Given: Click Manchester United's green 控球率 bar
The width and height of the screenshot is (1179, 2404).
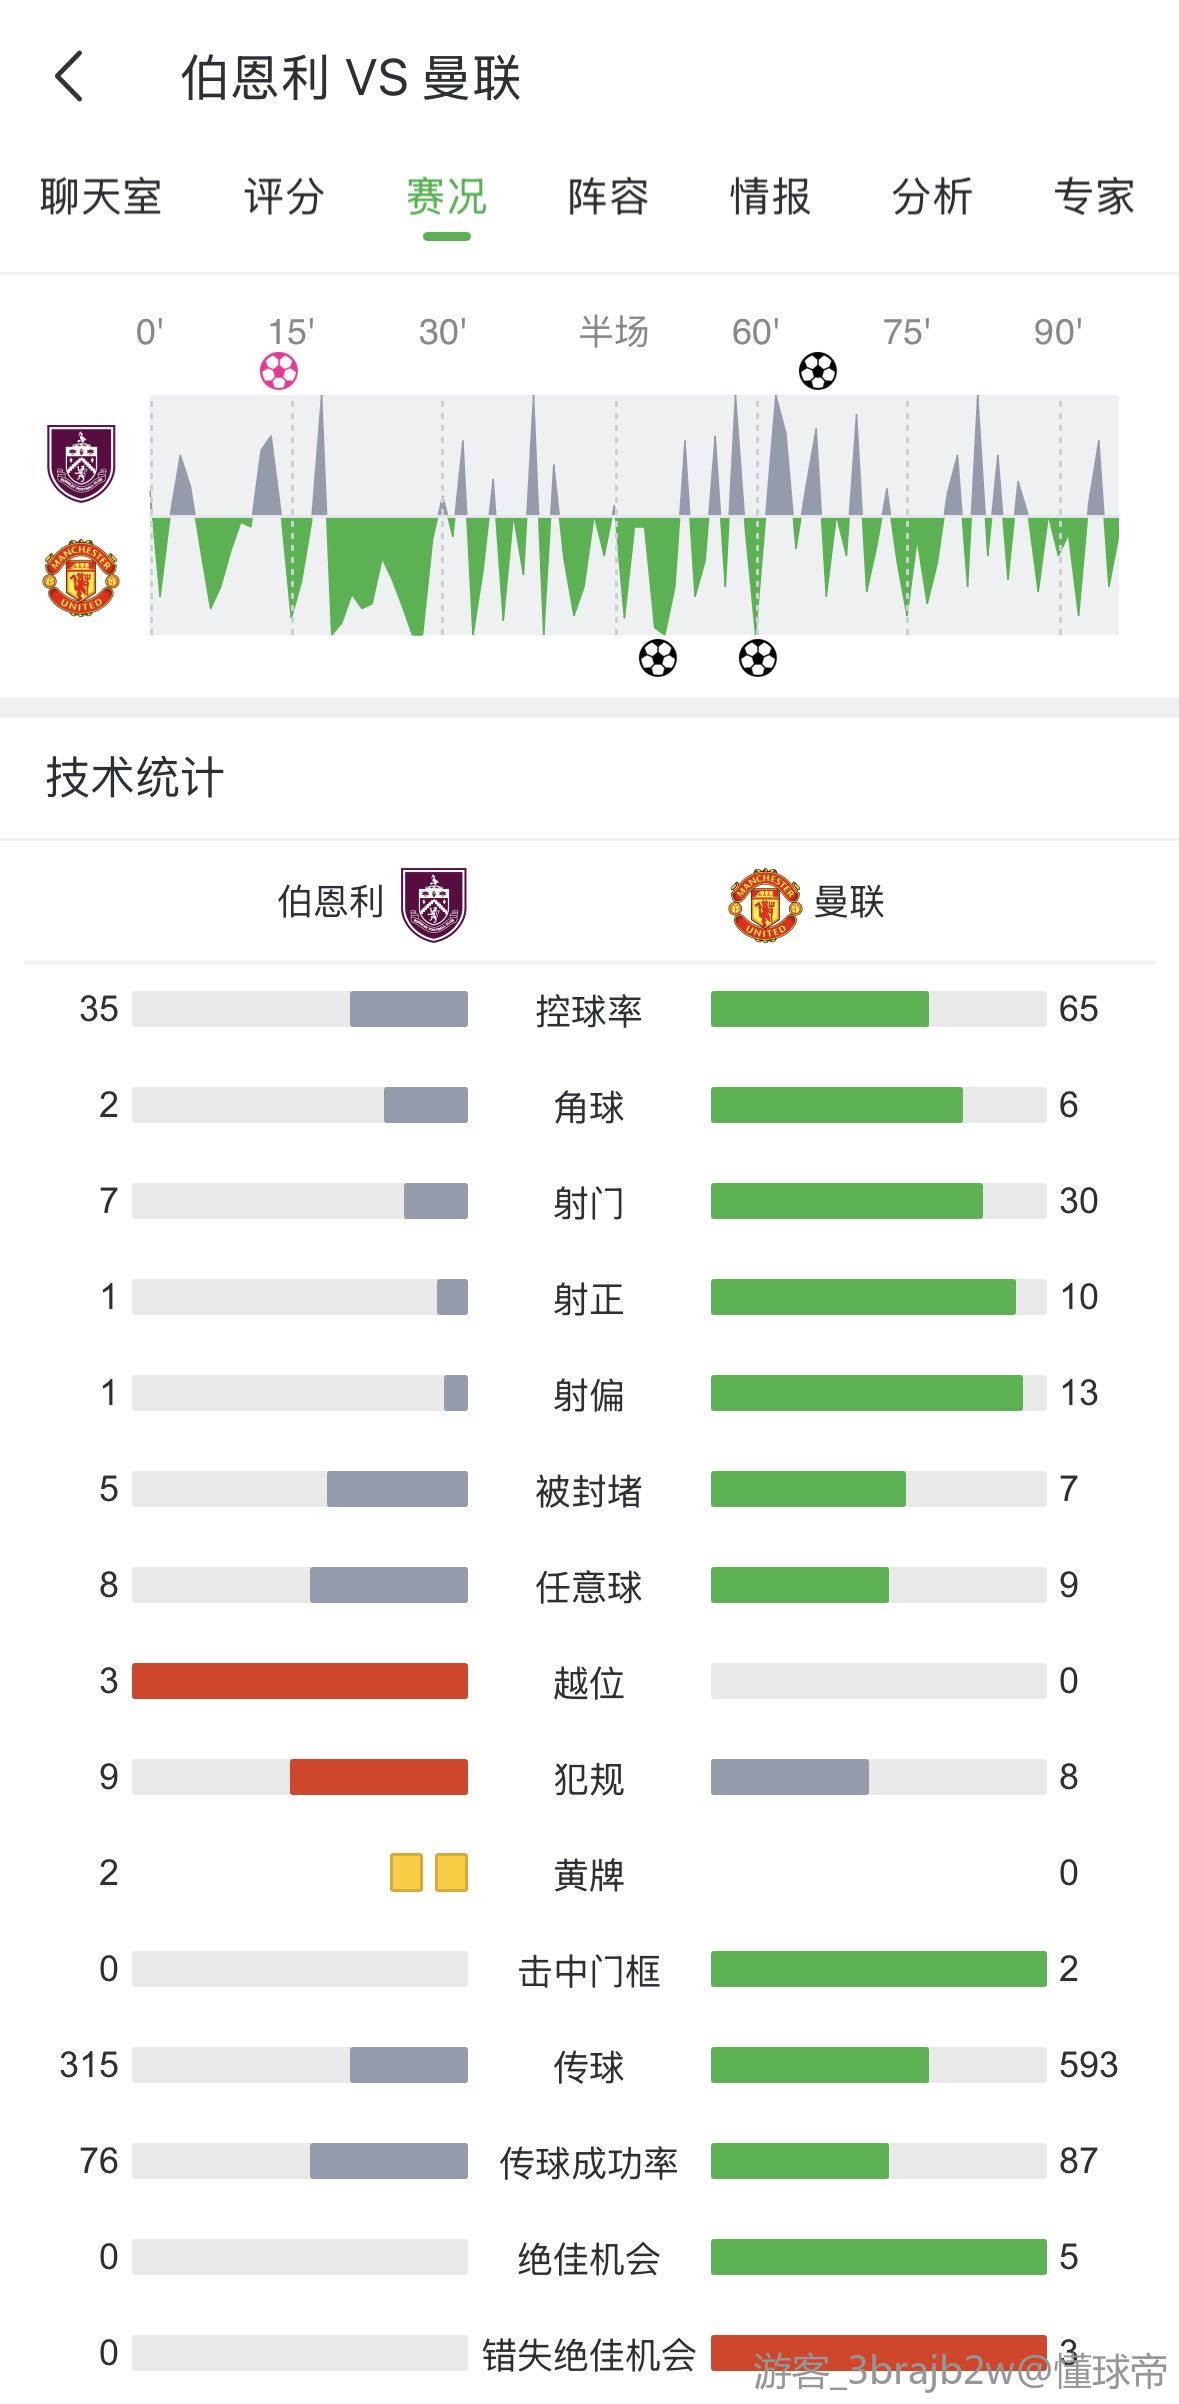Looking at the screenshot, I should tap(820, 1009).
